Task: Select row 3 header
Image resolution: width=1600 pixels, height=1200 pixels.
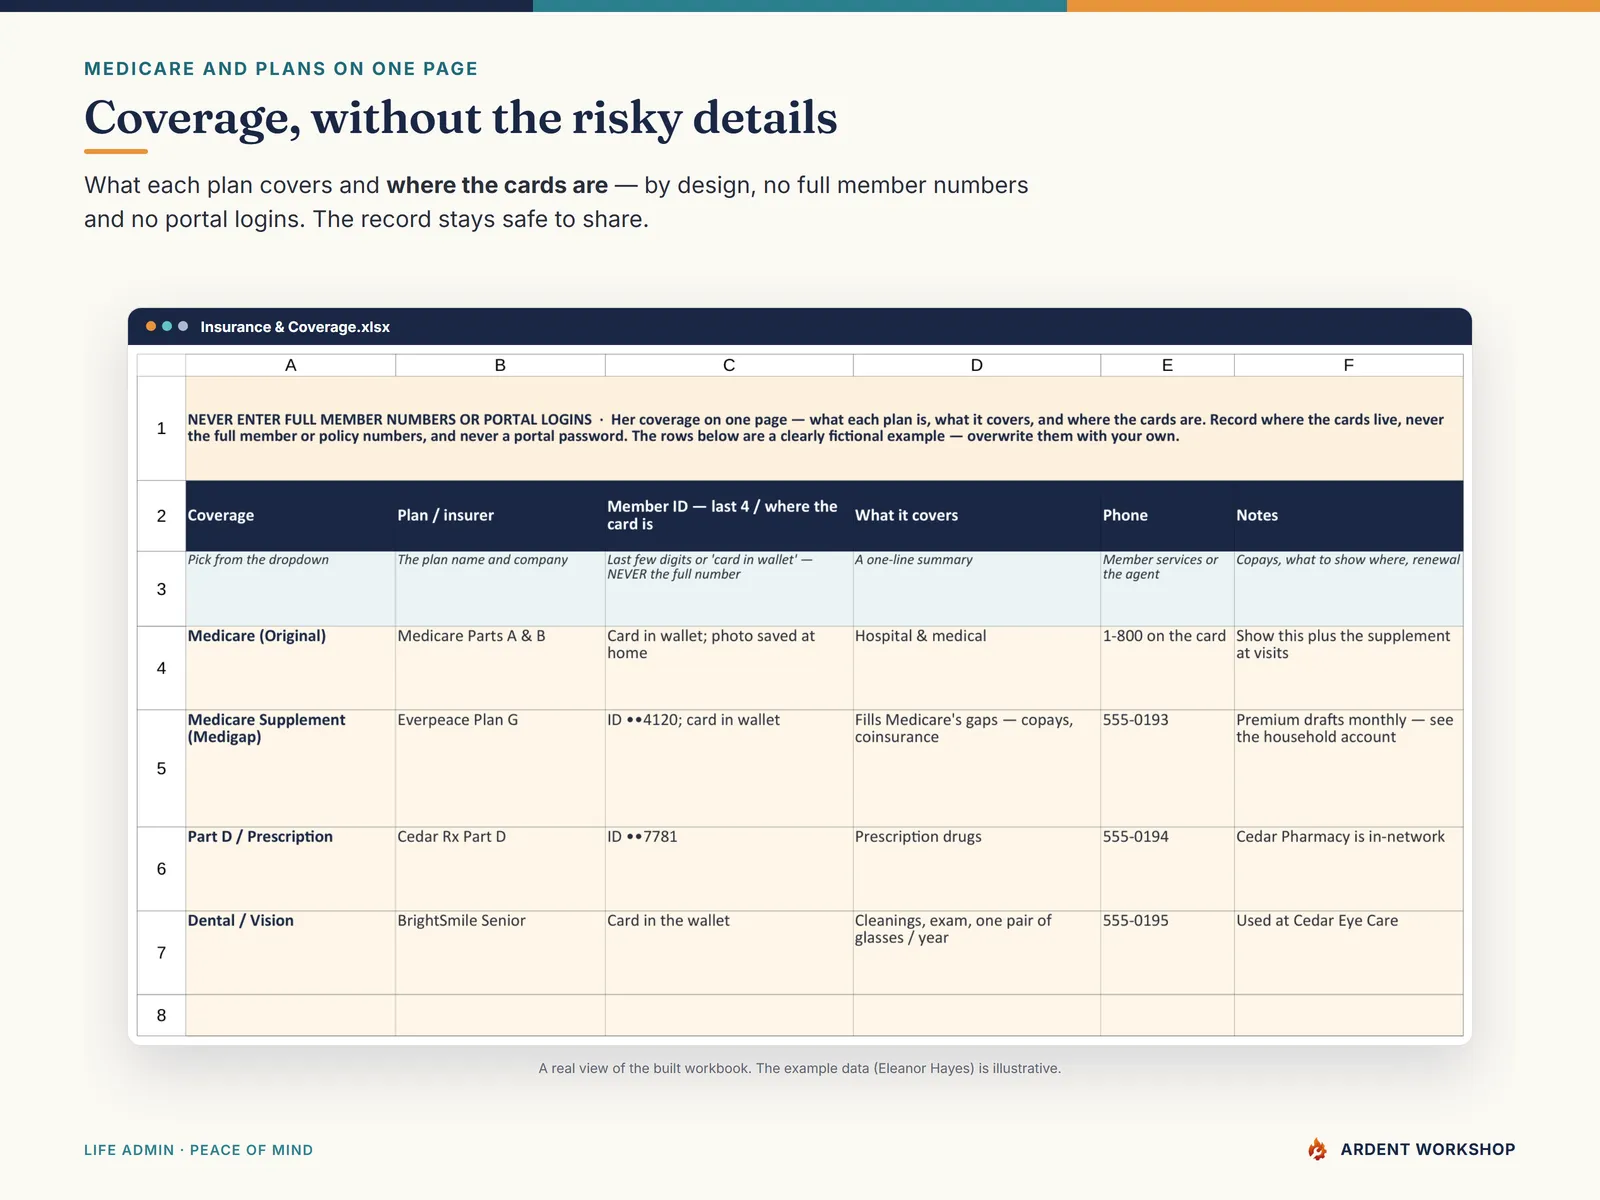Action: [161, 589]
